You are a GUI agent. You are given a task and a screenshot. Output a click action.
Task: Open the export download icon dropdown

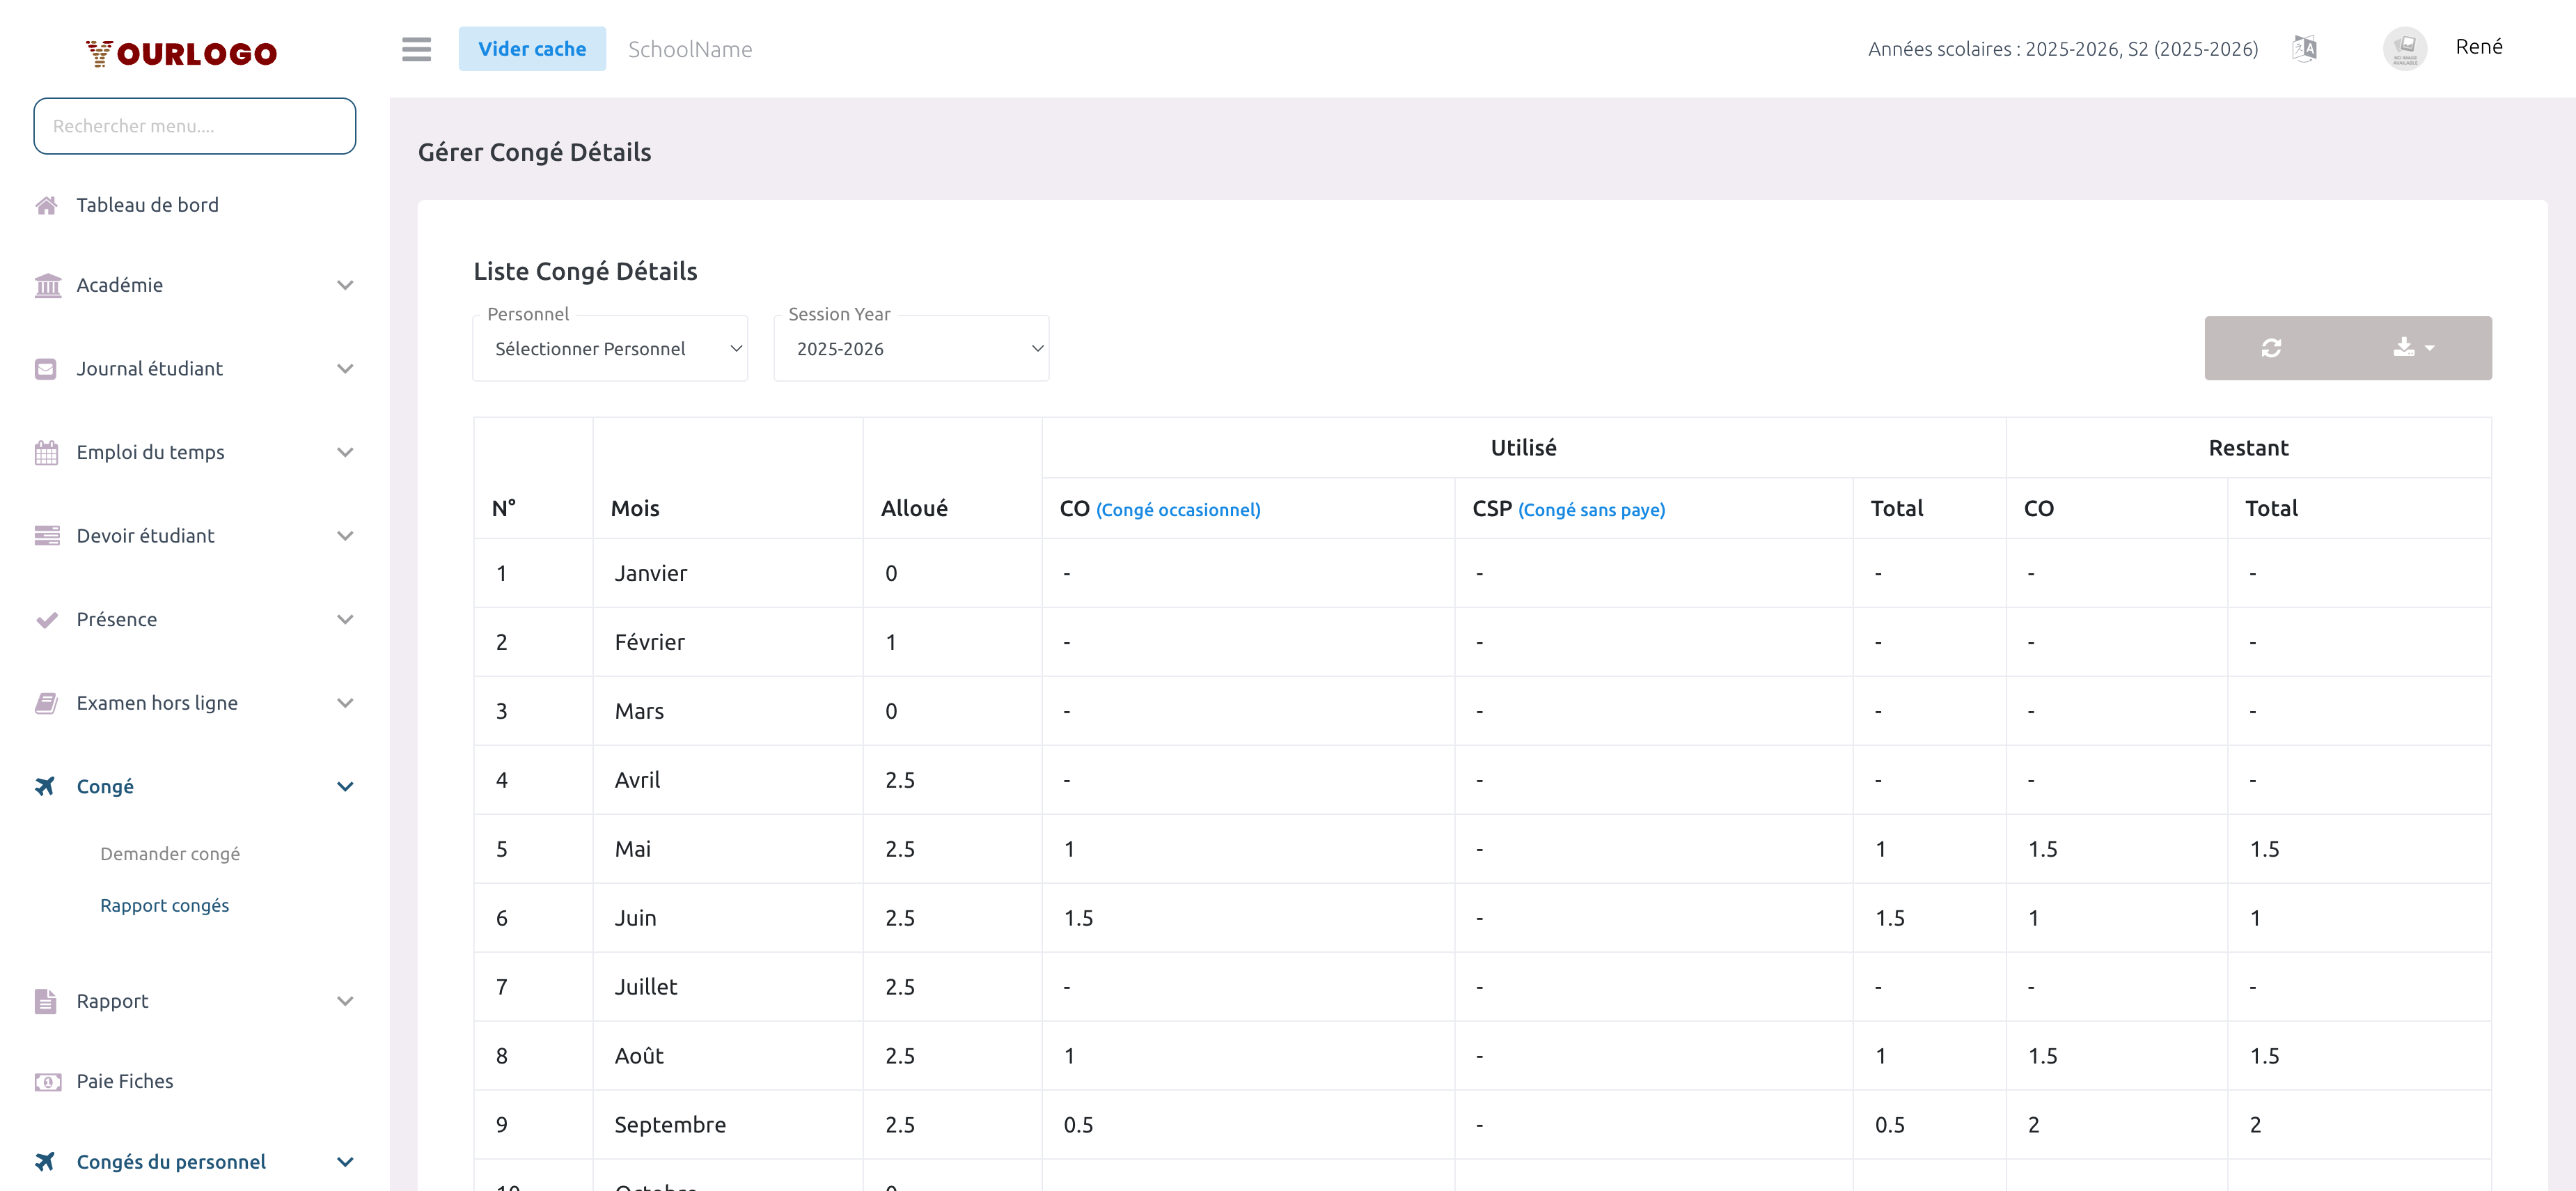tap(2413, 348)
